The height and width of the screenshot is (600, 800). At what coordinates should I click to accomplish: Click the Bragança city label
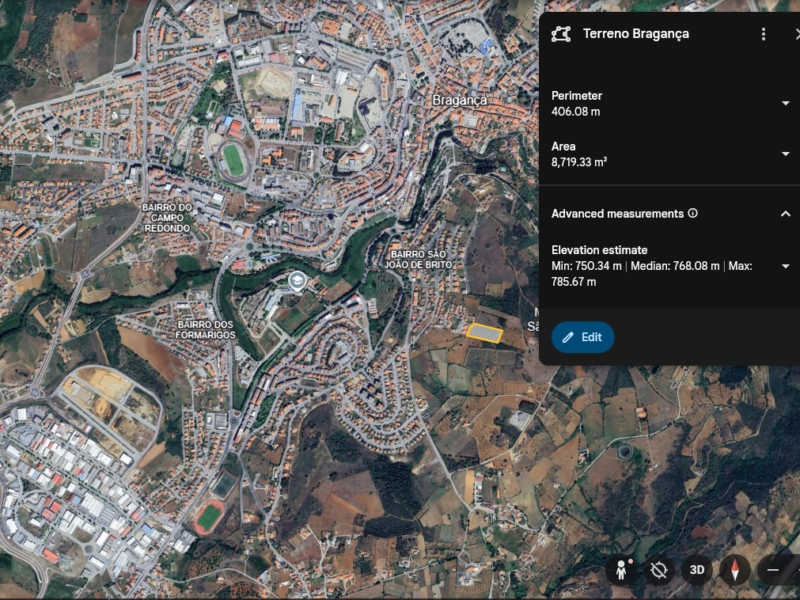[459, 100]
